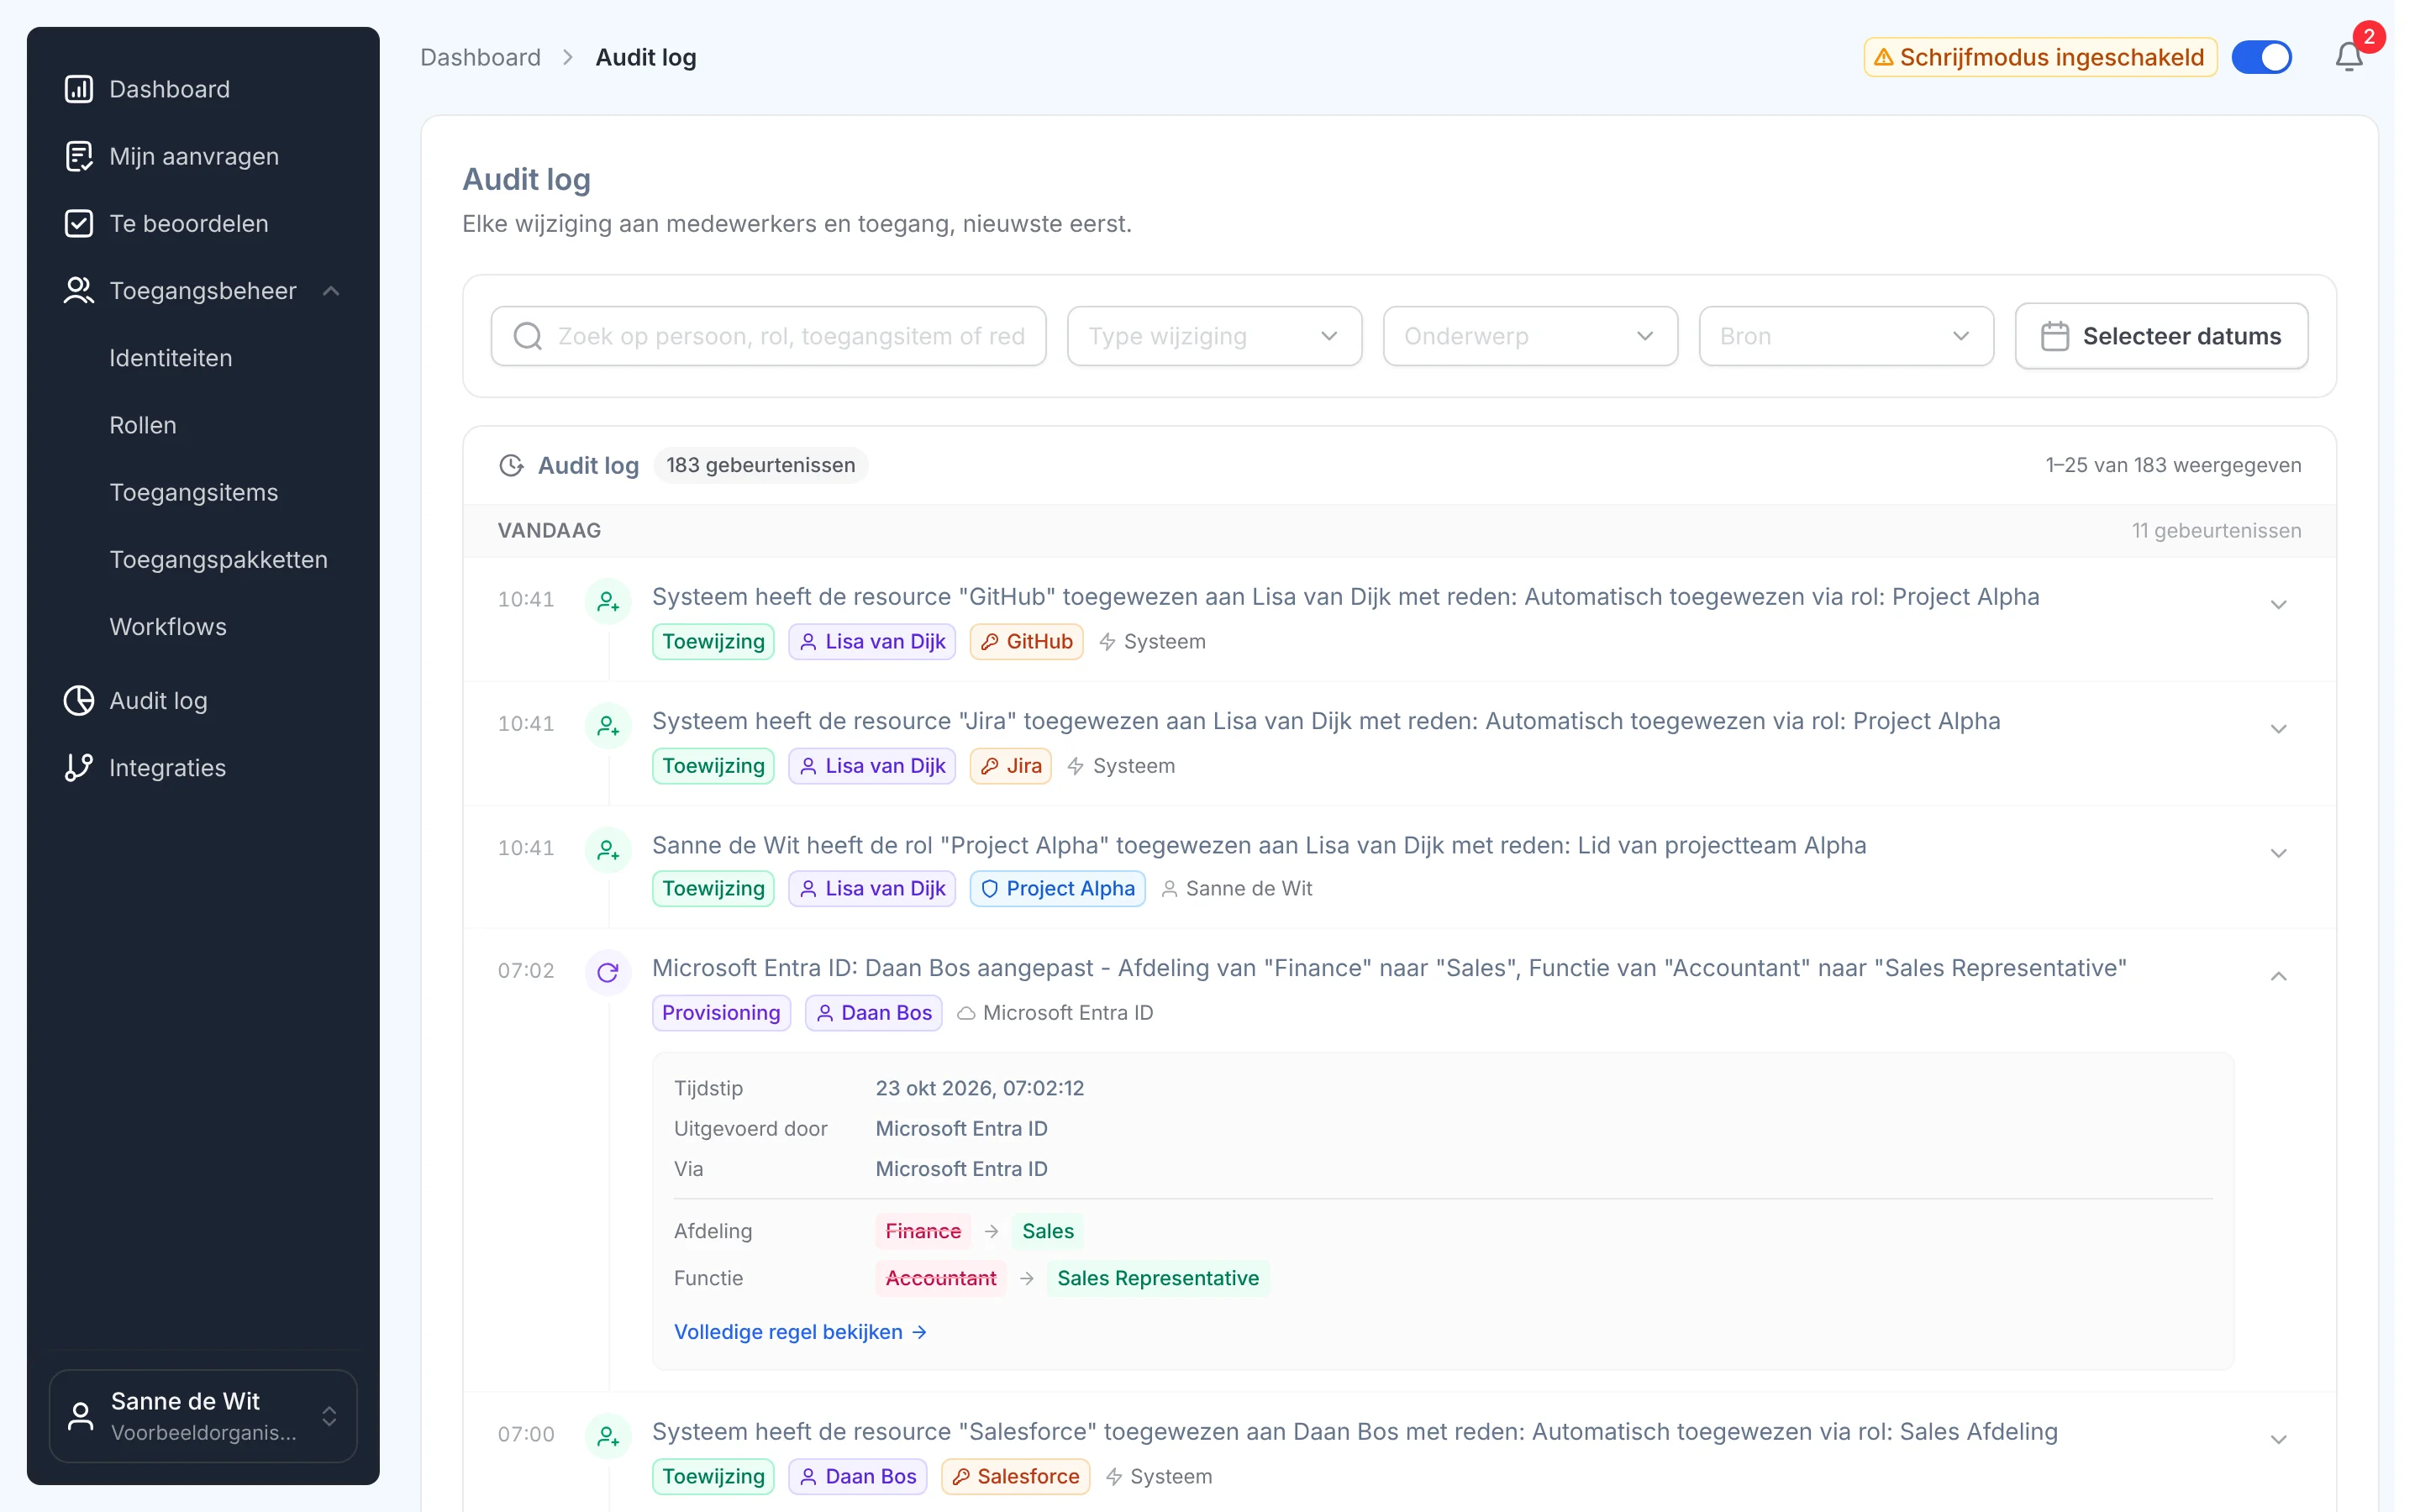The width and height of the screenshot is (2420, 1512).
Task: Collapse the Toegangsbeheer menu section
Action: point(331,290)
